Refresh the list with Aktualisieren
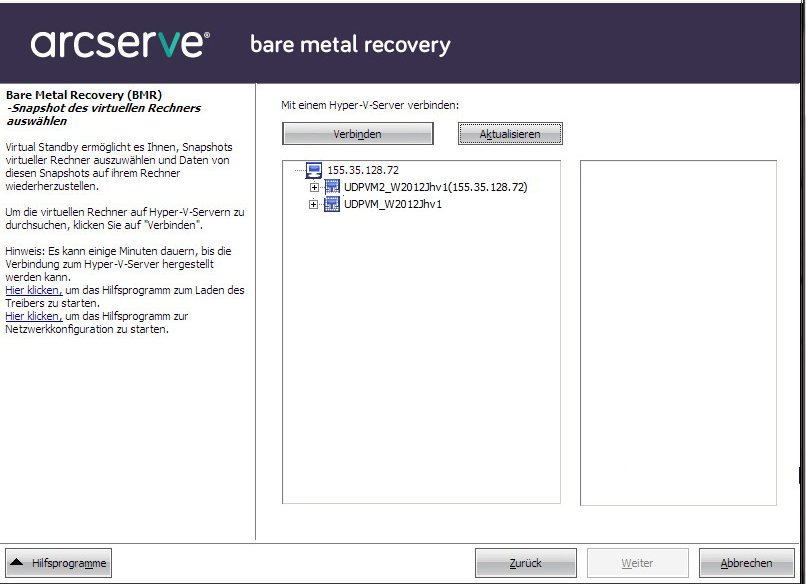Image resolution: width=806 pixels, height=584 pixels. point(510,134)
